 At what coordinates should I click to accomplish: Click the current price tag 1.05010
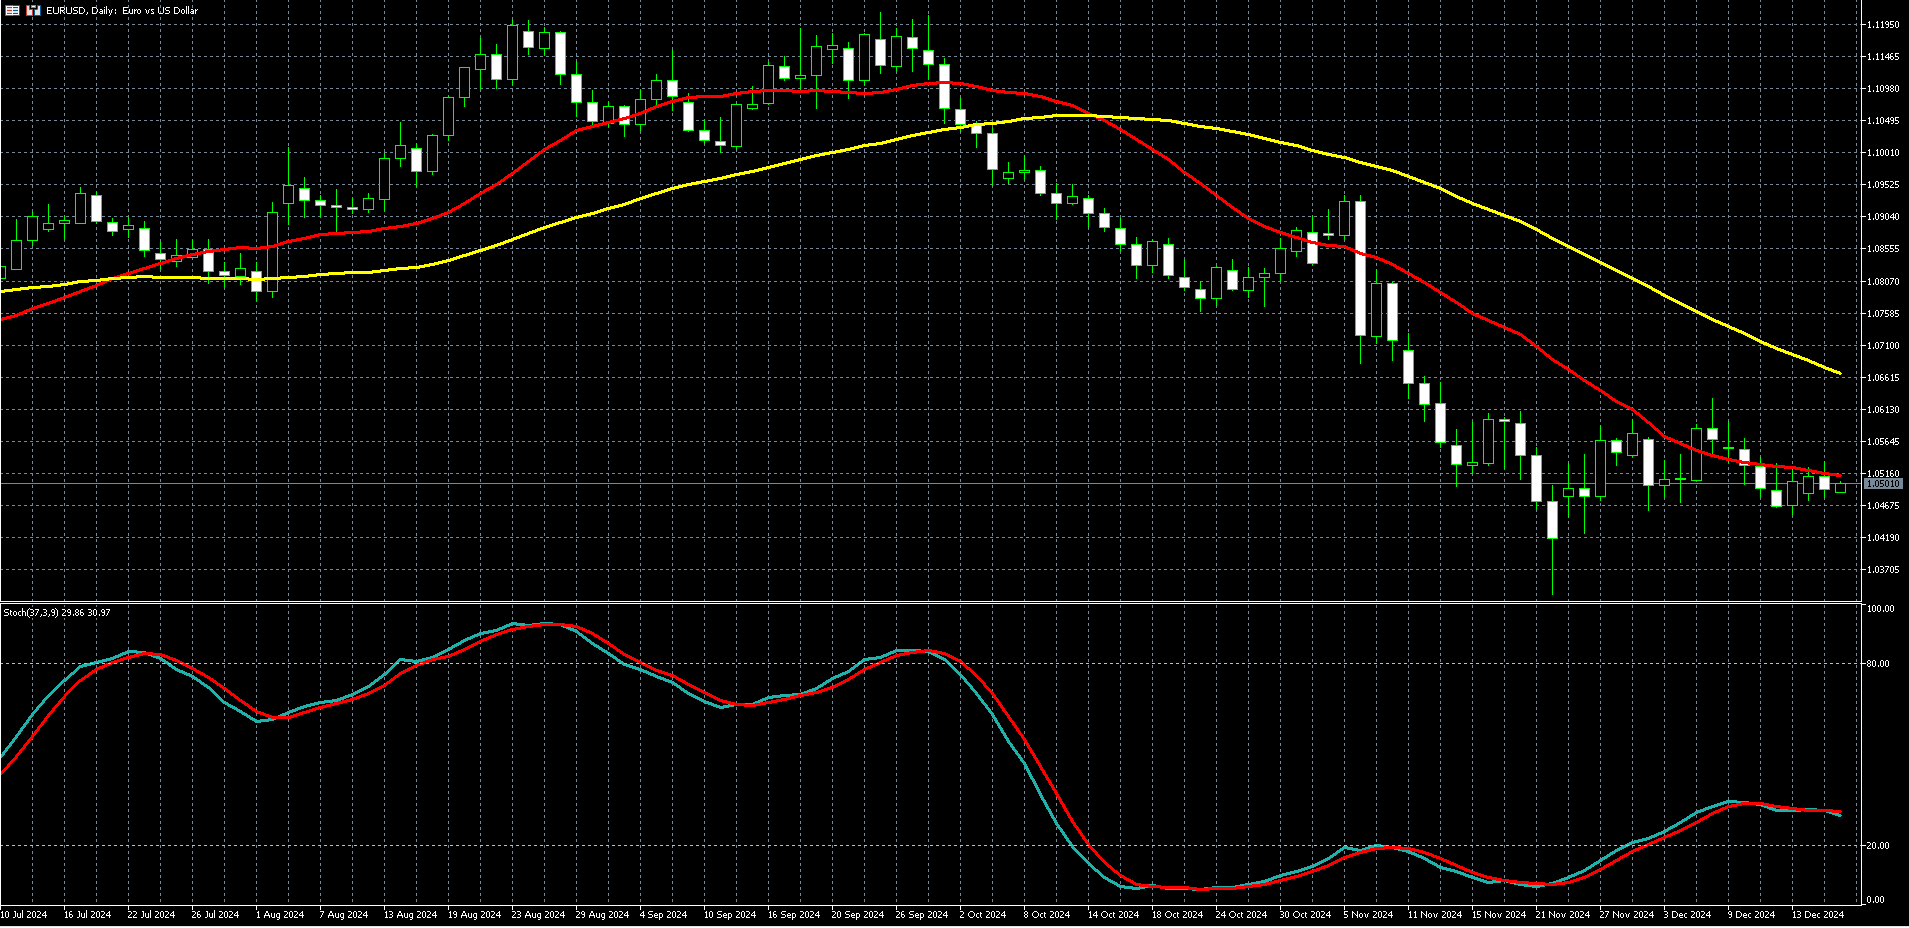[x=1883, y=484]
